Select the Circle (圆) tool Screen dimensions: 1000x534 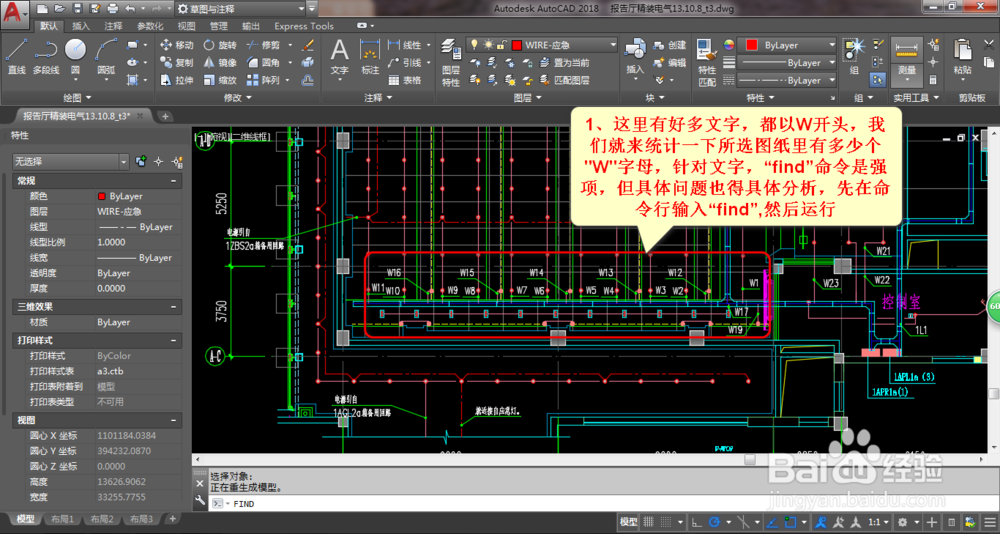[75, 57]
